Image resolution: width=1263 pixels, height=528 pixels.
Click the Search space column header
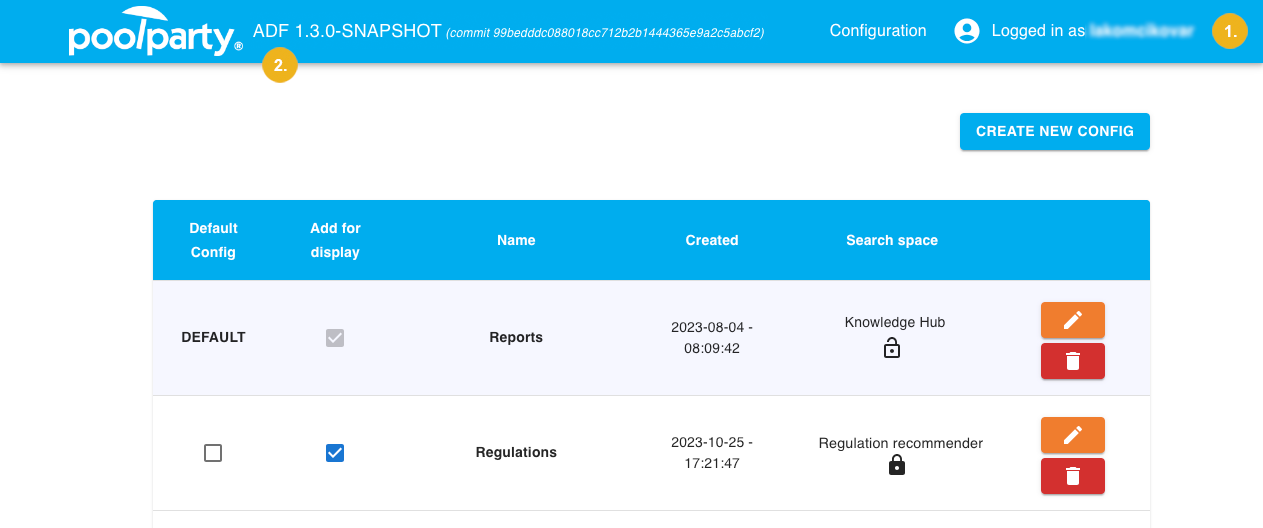click(891, 240)
